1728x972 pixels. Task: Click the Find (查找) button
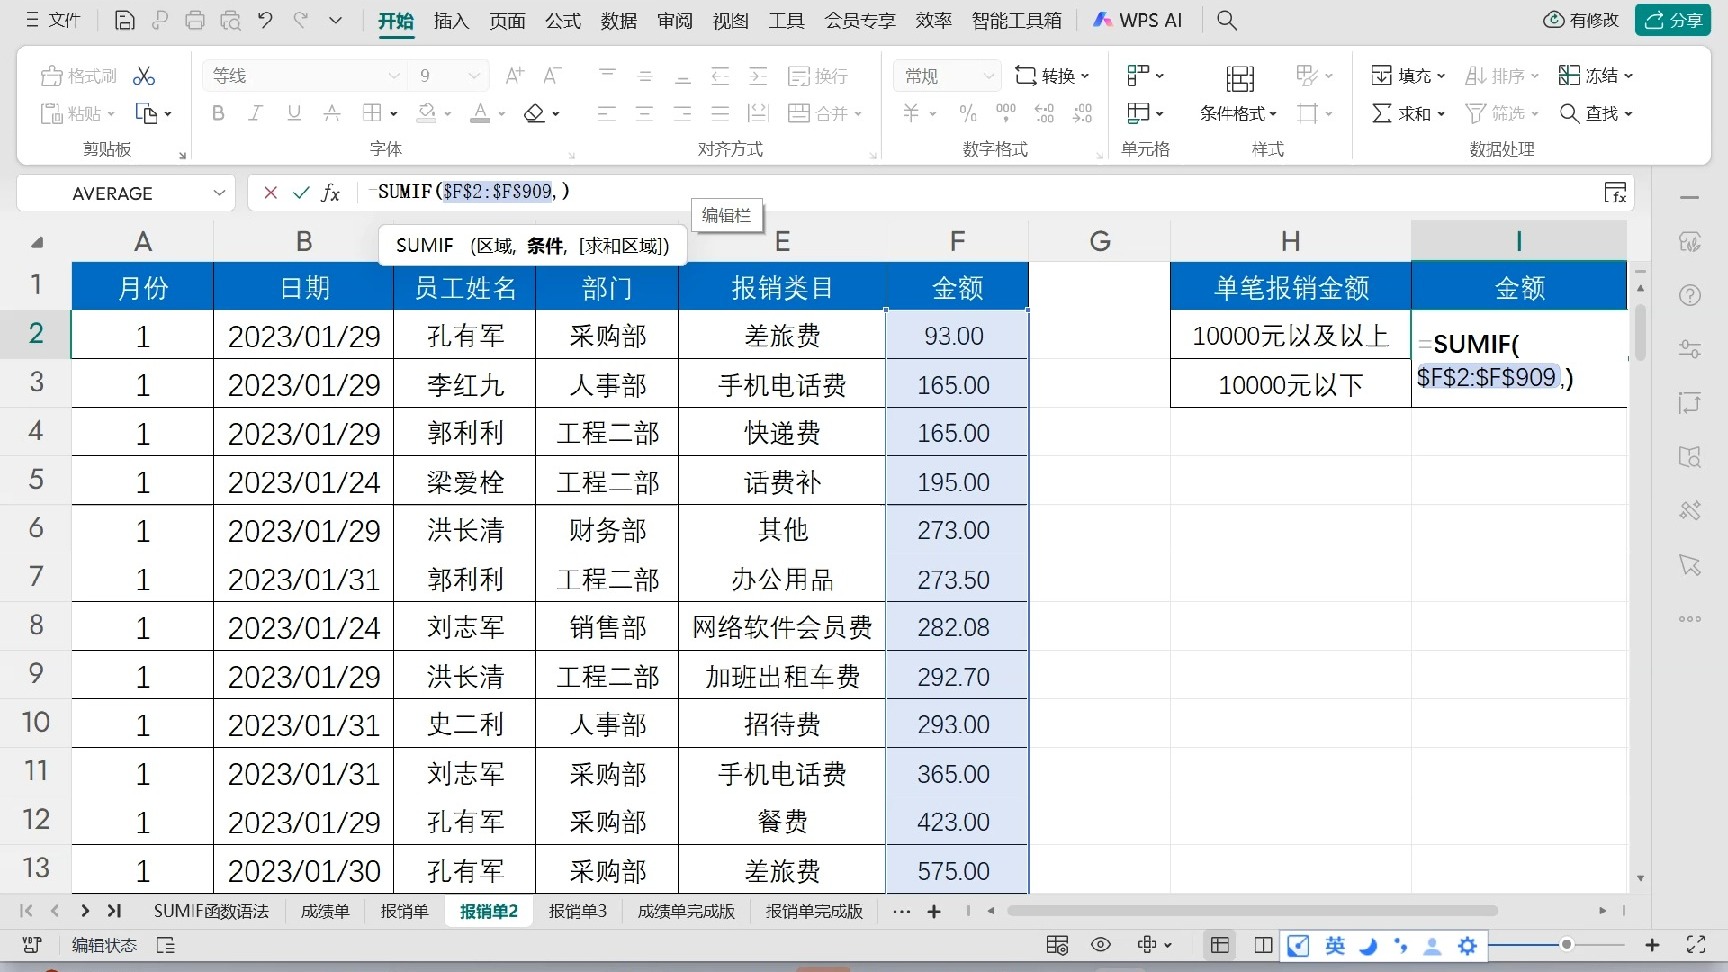(x=1596, y=114)
